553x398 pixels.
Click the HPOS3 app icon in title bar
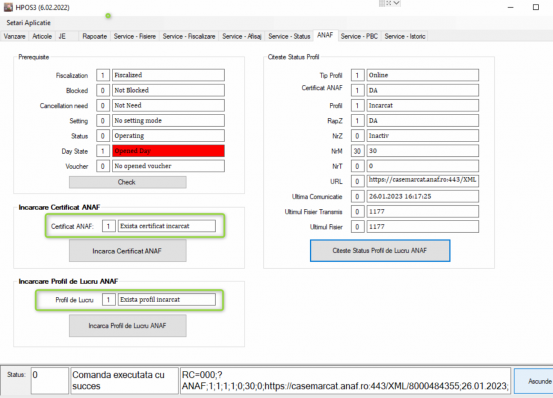pyautogui.click(x=8, y=7)
